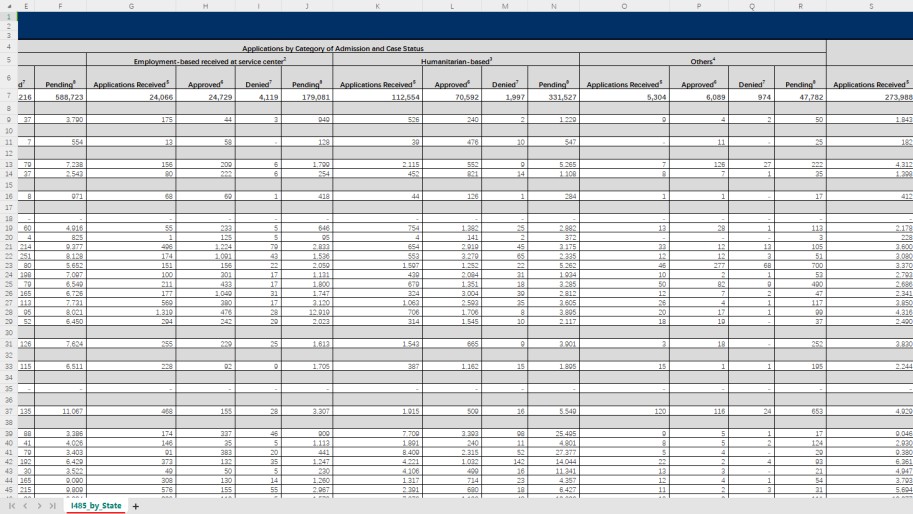The image size is (913, 514).
Task: Click the 'Humanitarian-based' group header
Action: pyautogui.click(x=456, y=61)
